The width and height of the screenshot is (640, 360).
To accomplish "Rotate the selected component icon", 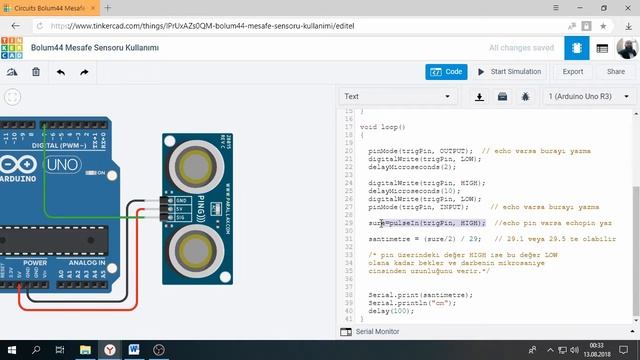I will click(x=12, y=72).
